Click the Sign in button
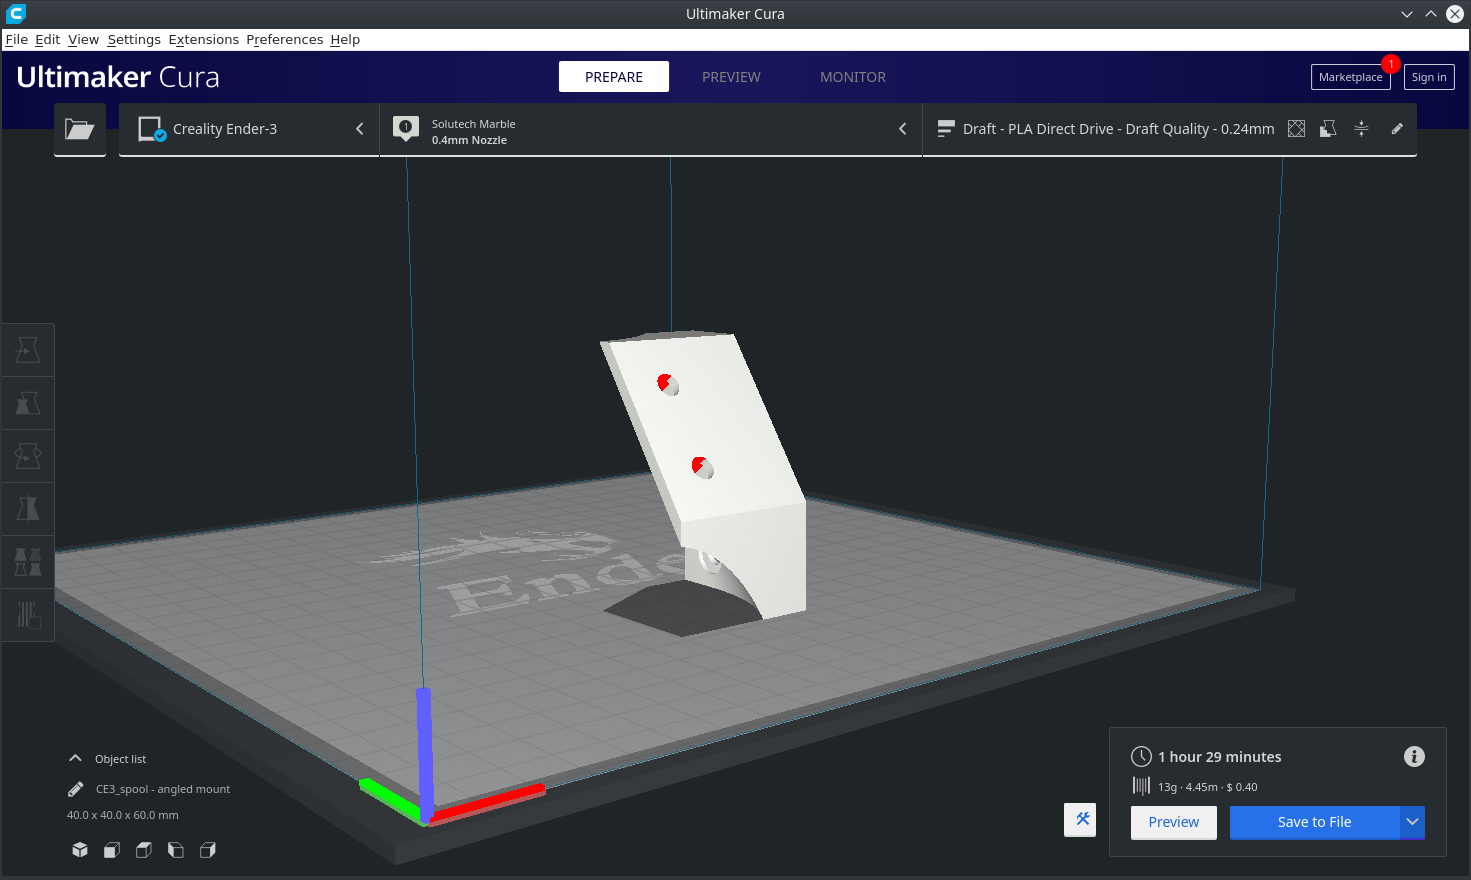The width and height of the screenshot is (1471, 880). coord(1429,77)
